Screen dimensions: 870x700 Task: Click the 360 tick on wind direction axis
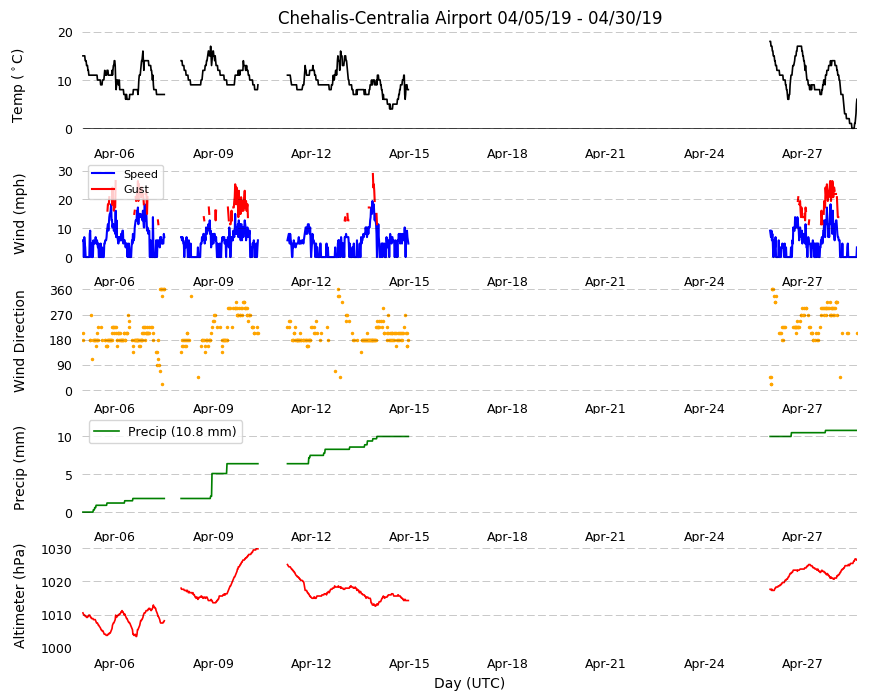[61, 291]
